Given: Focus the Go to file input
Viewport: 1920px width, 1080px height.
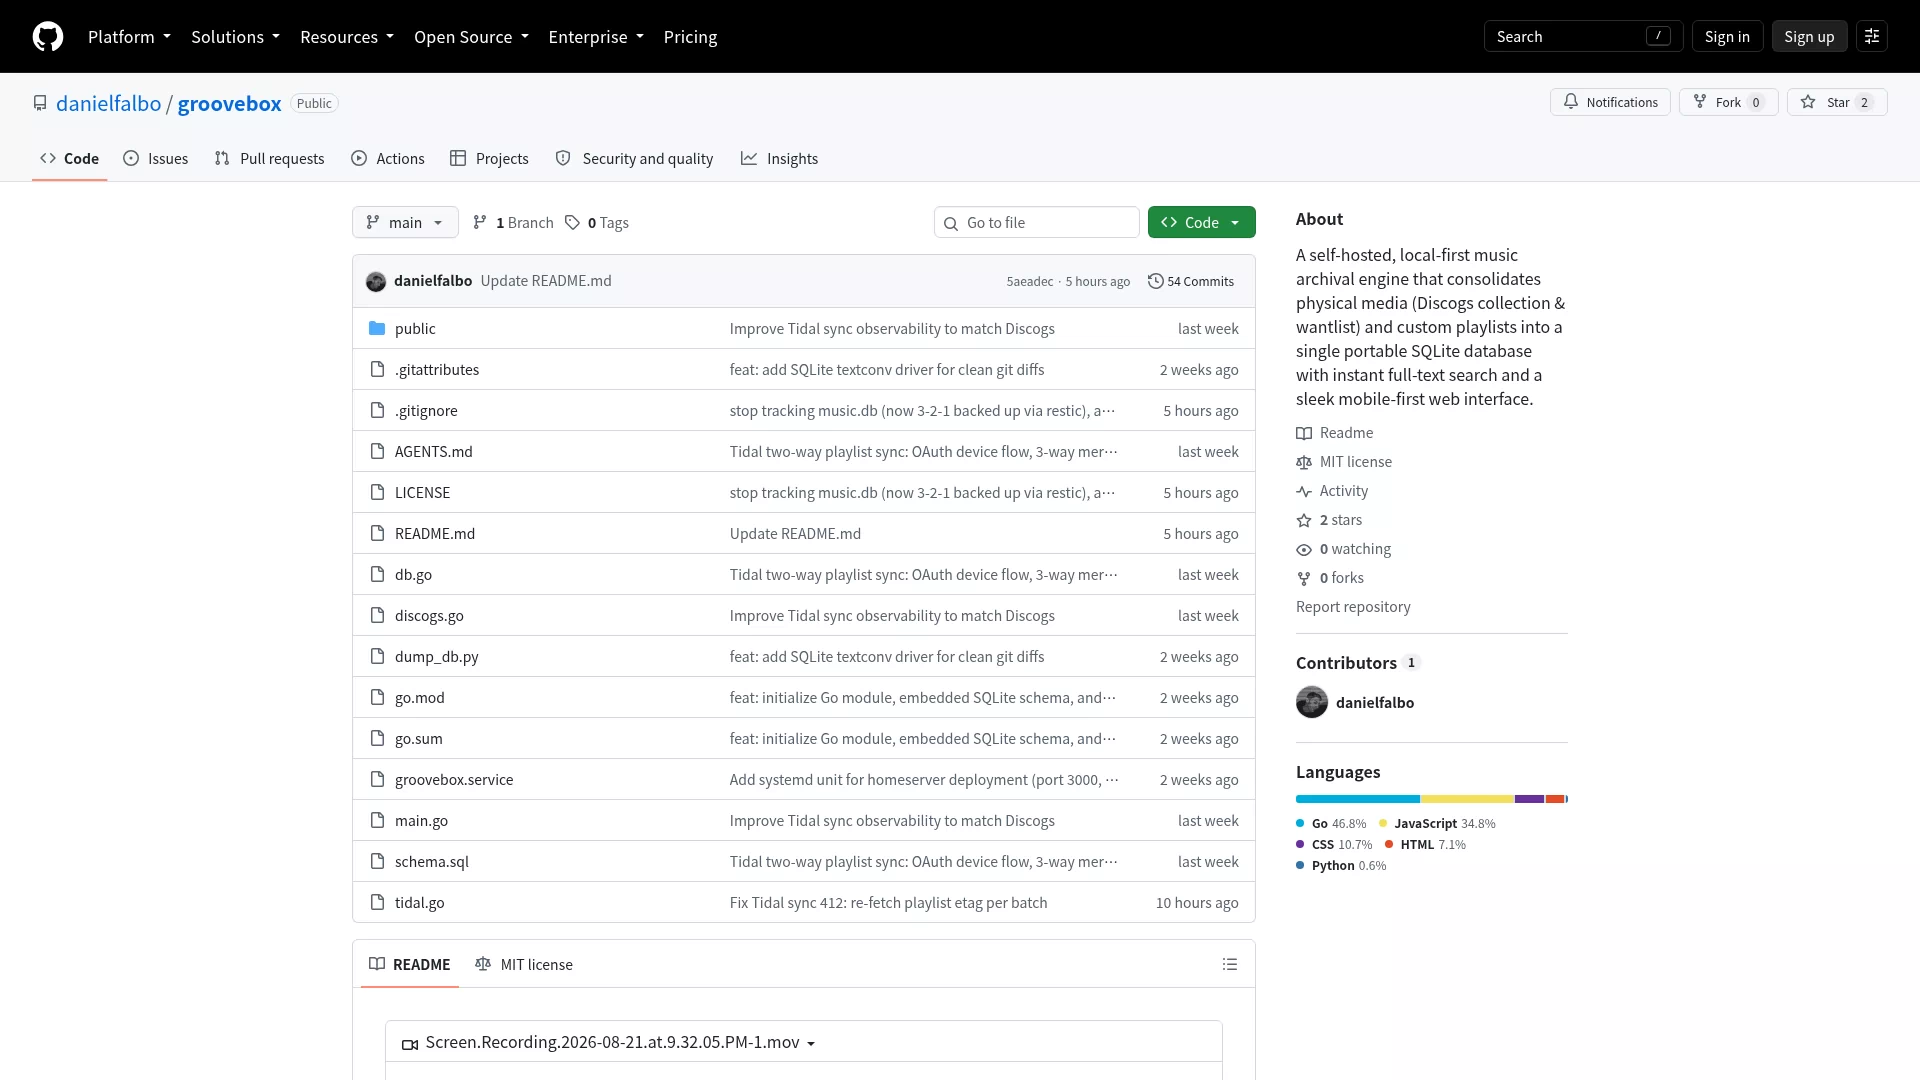Looking at the screenshot, I should pyautogui.click(x=1036, y=223).
